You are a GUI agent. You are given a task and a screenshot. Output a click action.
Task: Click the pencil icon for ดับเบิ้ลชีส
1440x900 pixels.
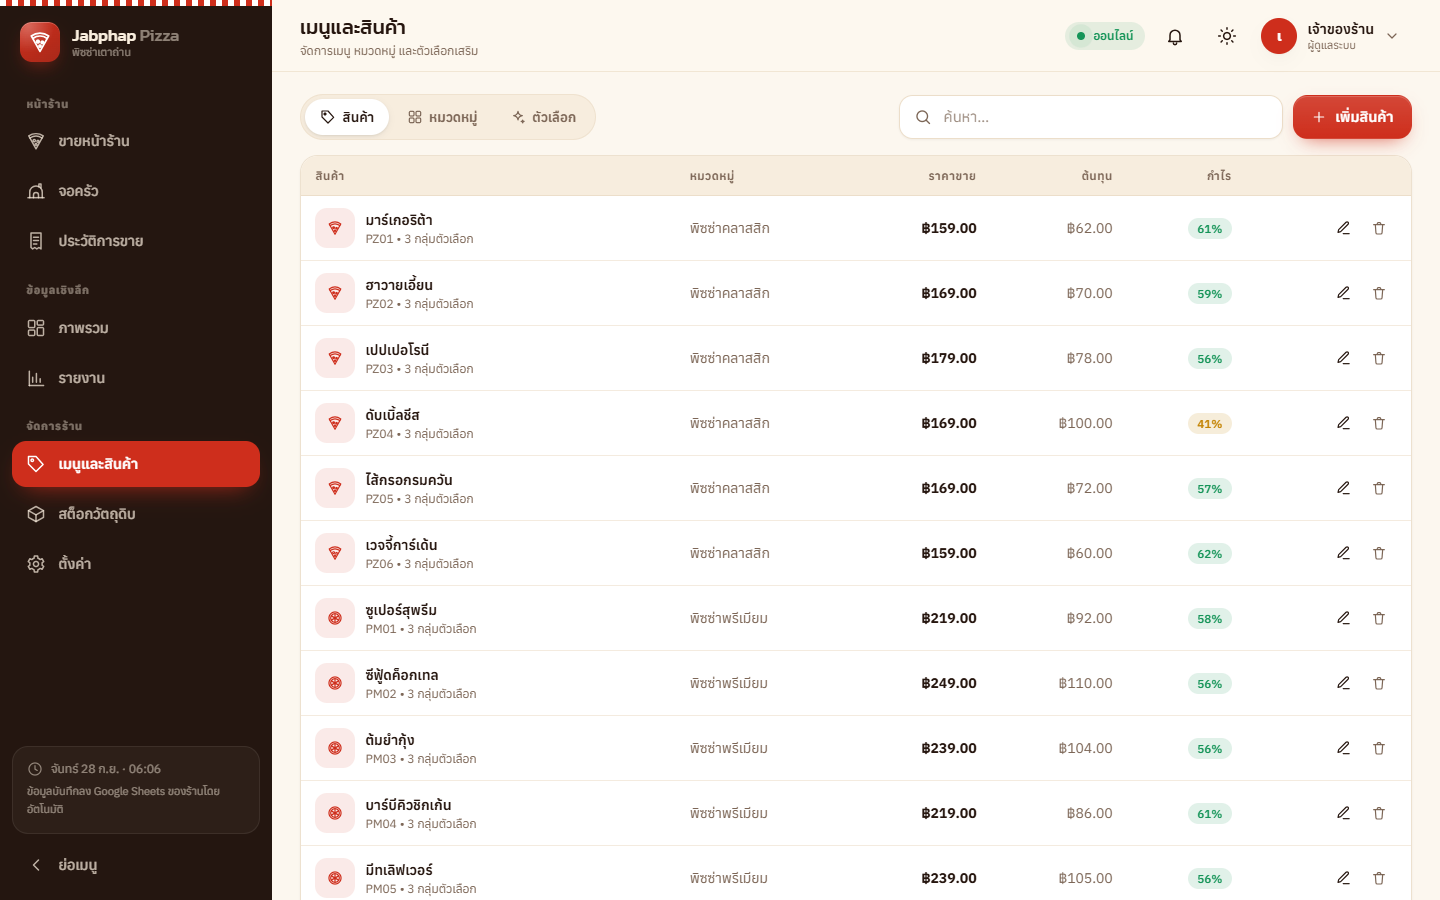tap(1343, 423)
